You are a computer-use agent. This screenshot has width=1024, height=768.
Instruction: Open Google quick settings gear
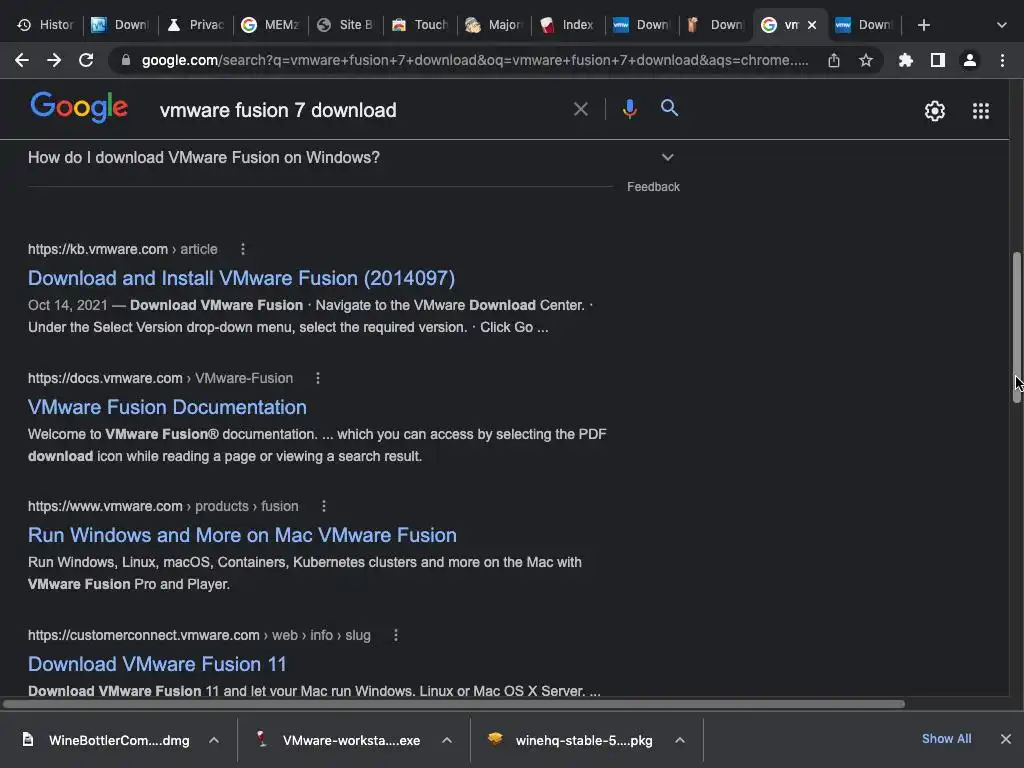pyautogui.click(x=935, y=110)
